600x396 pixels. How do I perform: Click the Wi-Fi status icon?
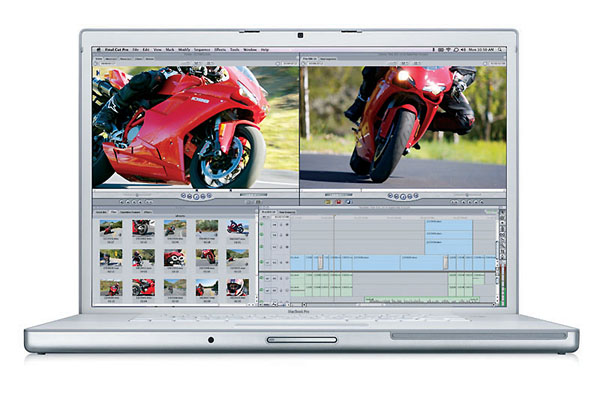point(448,49)
